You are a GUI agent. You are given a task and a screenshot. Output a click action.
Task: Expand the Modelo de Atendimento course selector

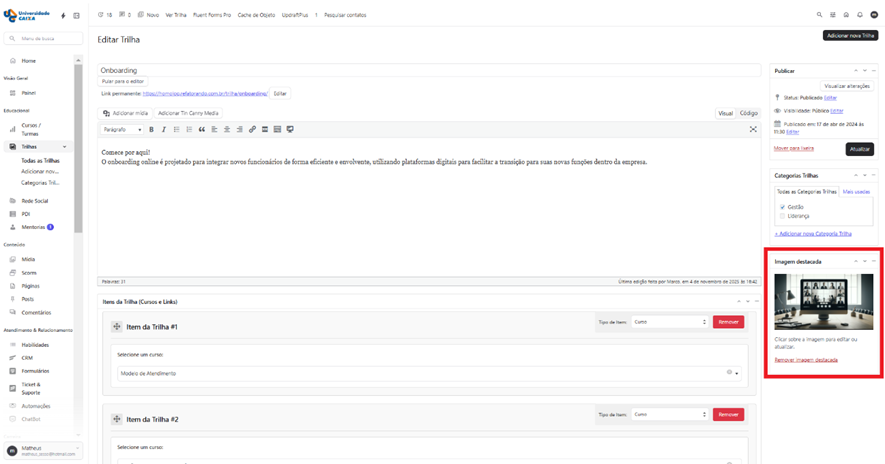[737, 373]
